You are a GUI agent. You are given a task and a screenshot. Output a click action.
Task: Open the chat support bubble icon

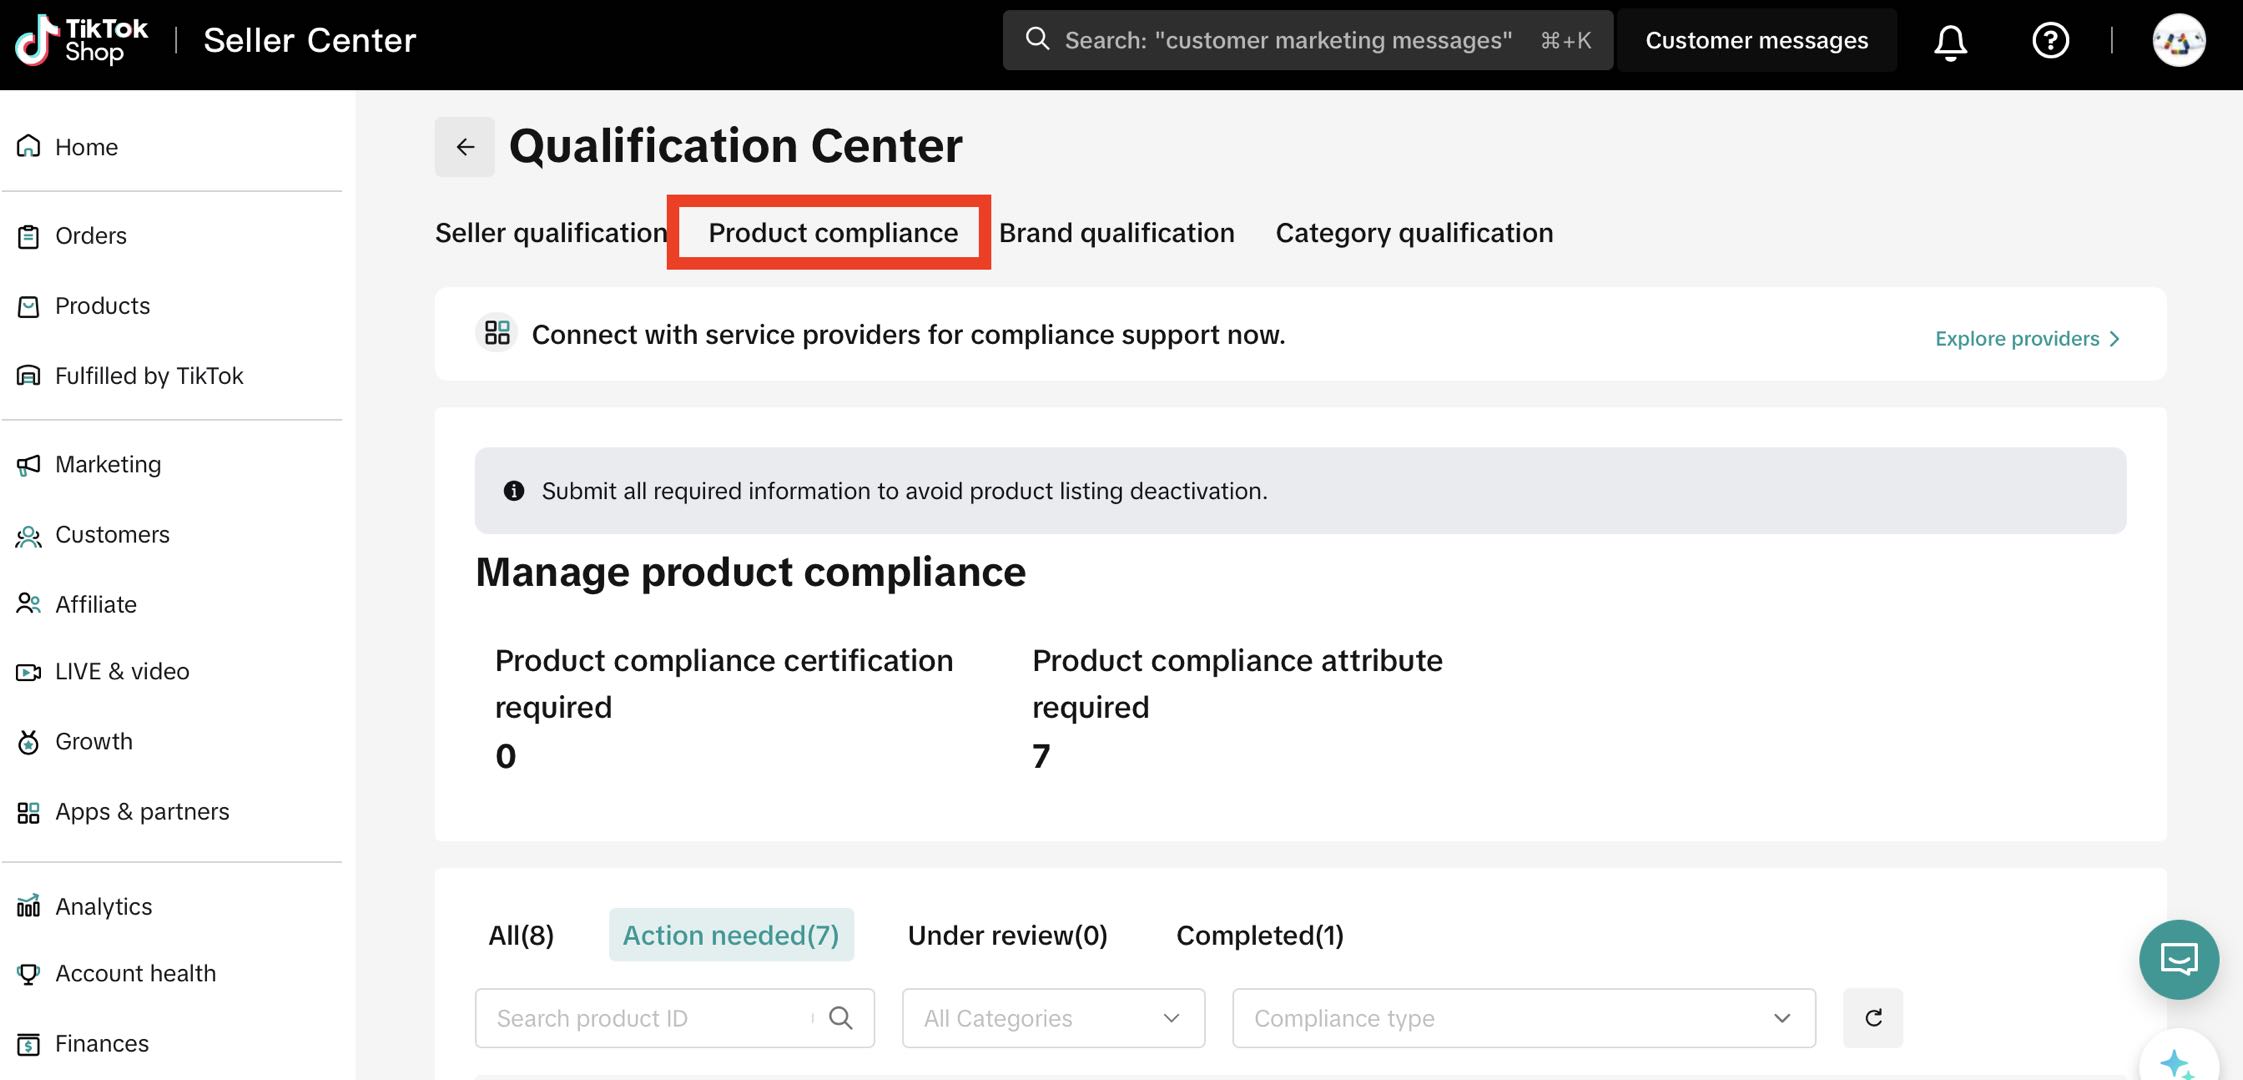(2178, 959)
